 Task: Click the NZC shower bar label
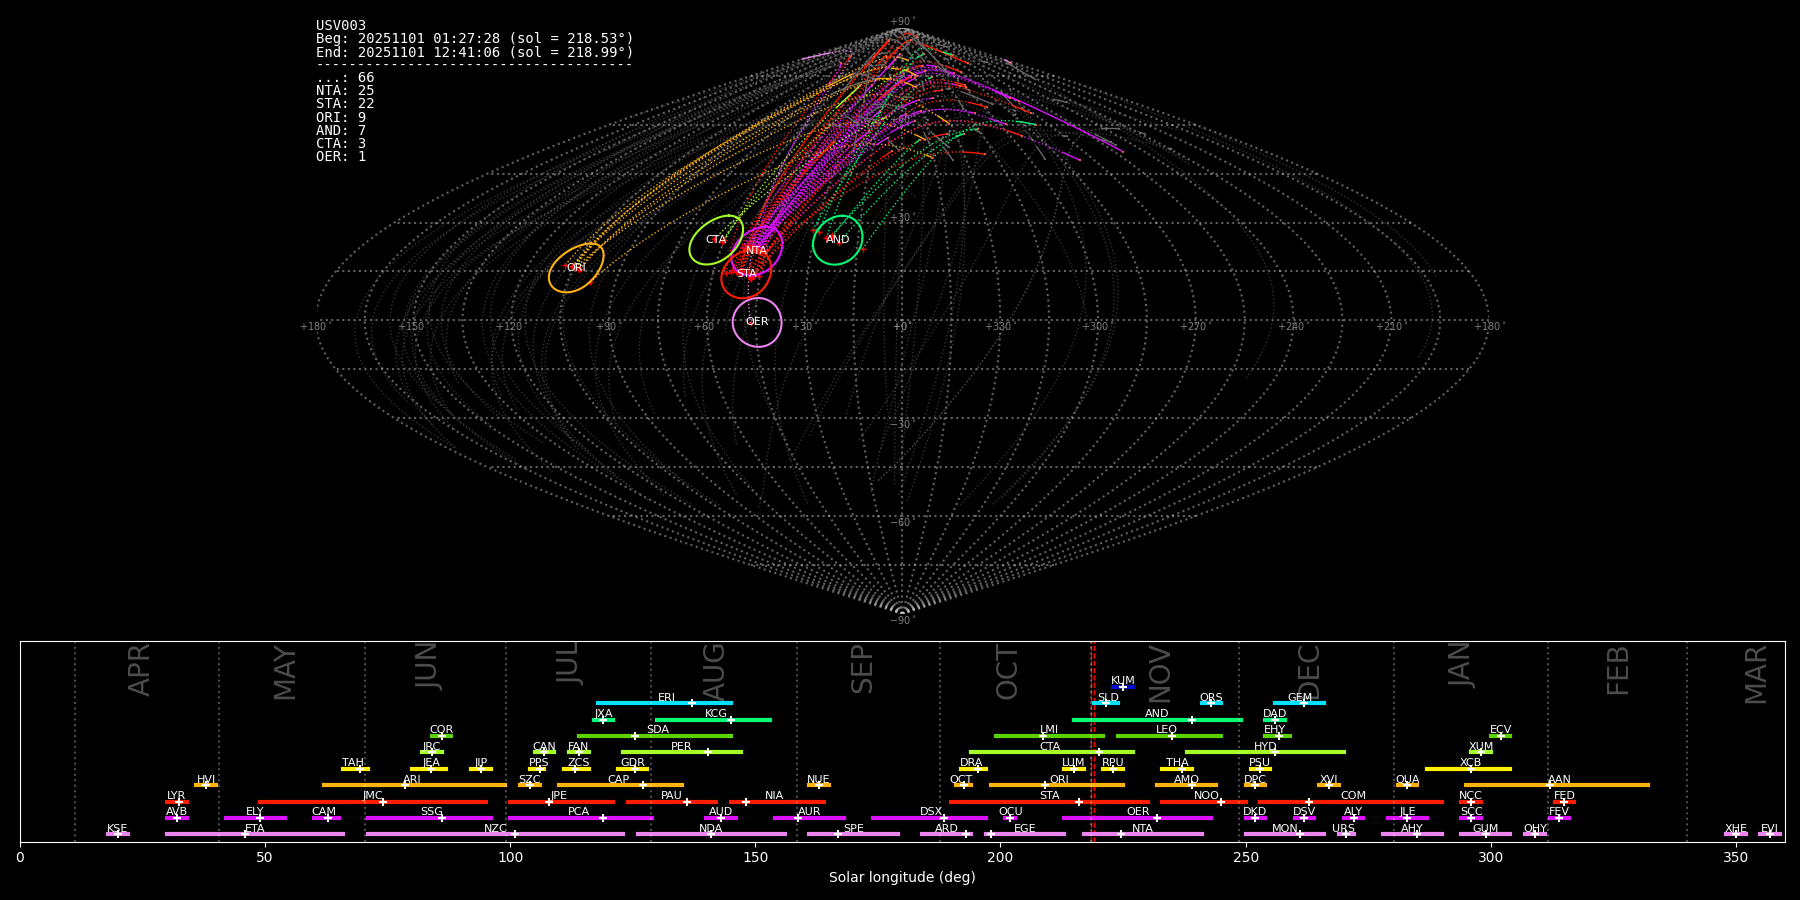tap(495, 828)
